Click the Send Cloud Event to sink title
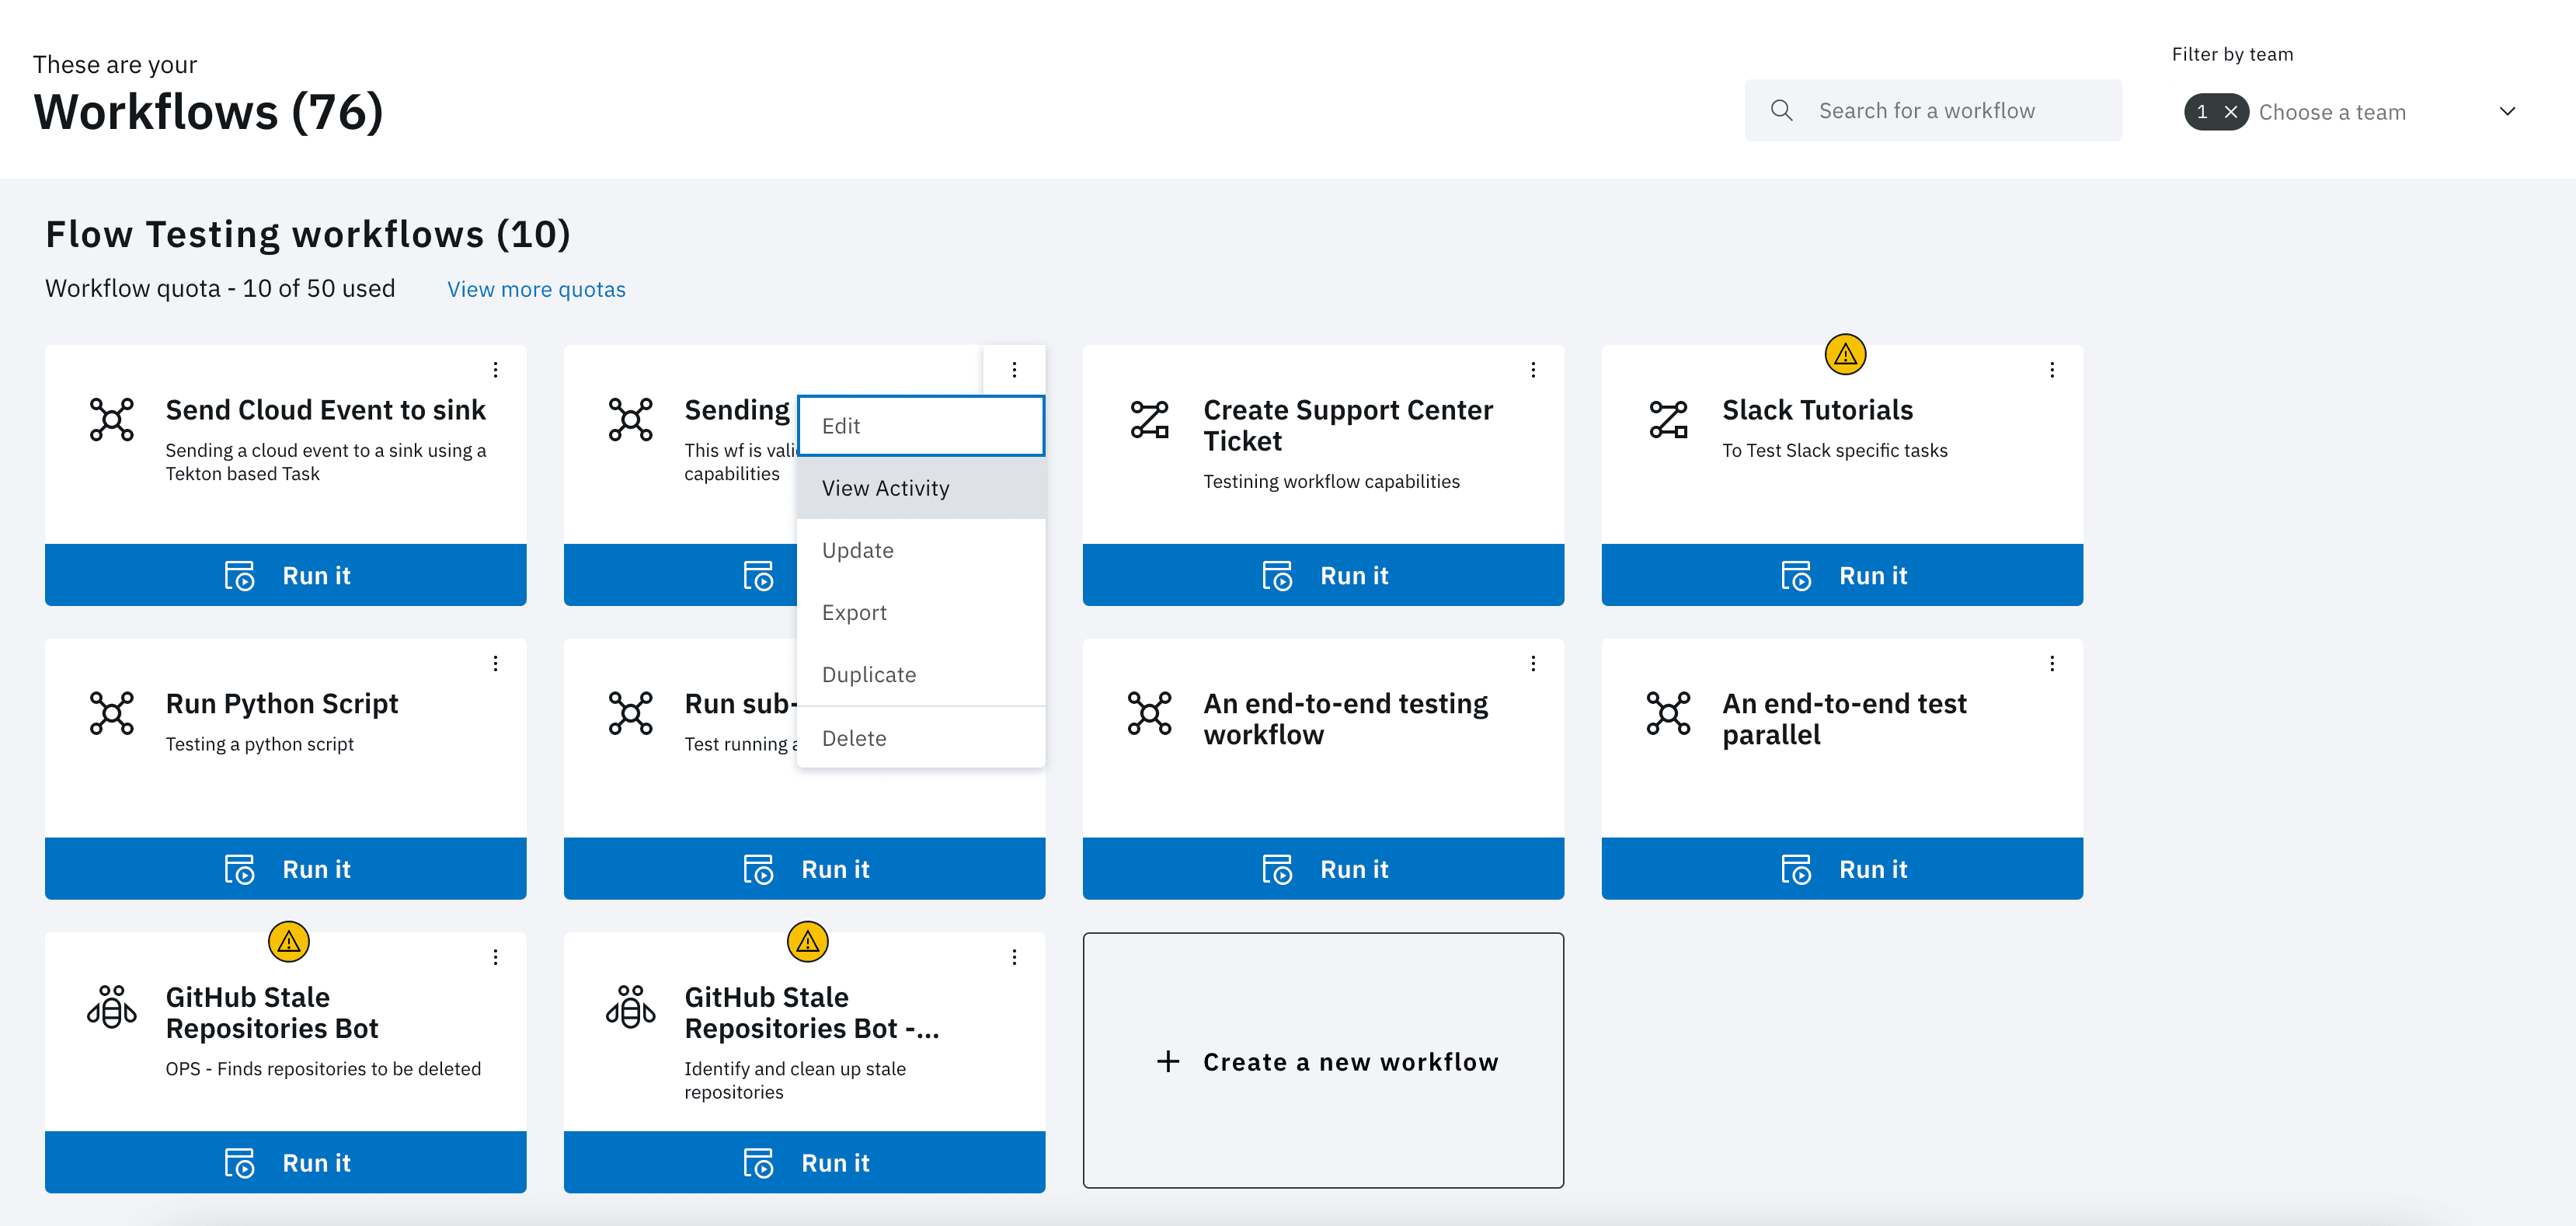 [x=325, y=410]
